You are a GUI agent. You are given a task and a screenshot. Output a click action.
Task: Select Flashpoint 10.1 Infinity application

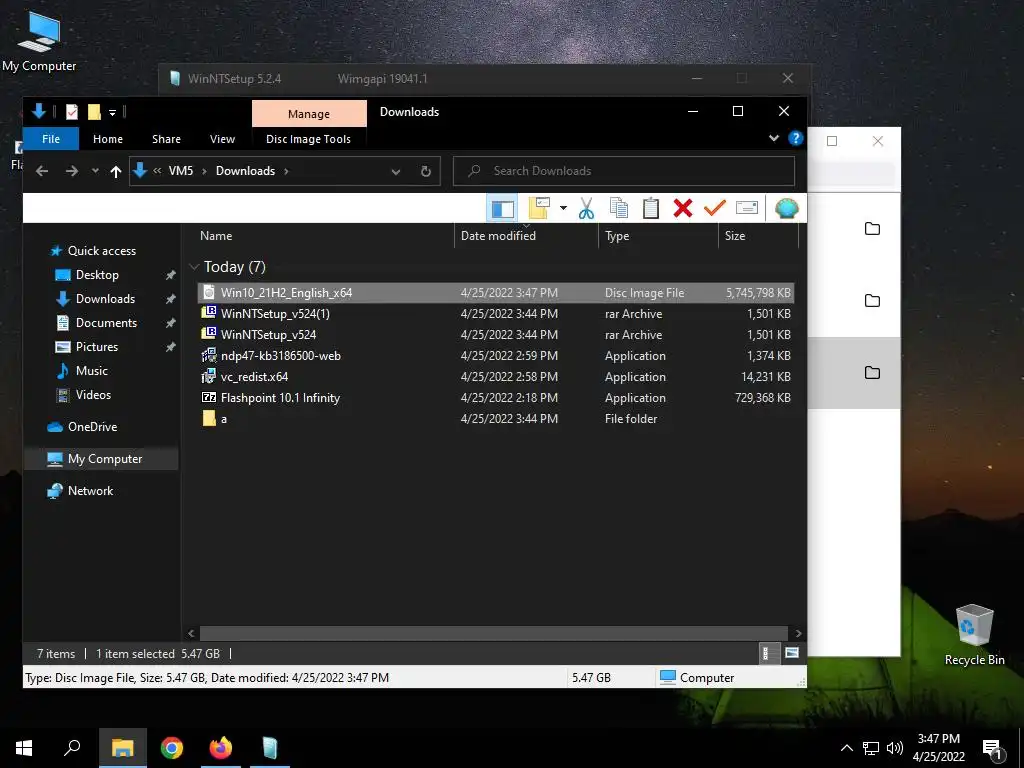(496, 397)
